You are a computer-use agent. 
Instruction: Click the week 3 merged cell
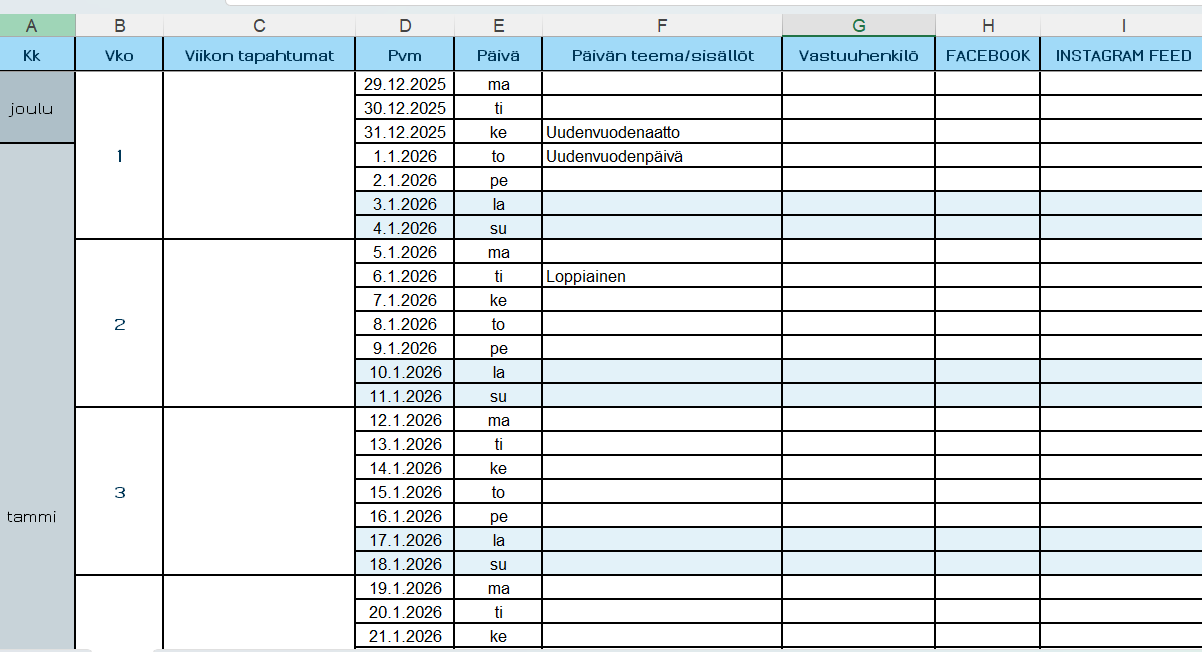click(119, 492)
